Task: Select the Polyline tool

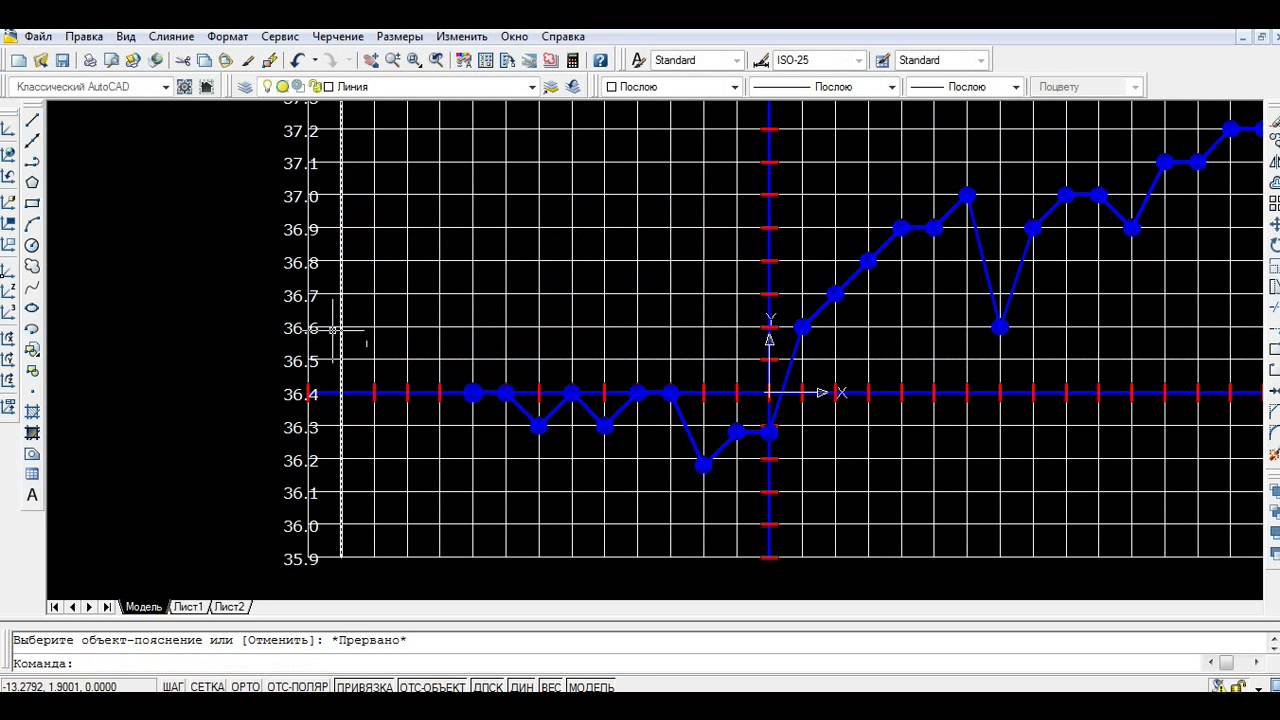Action: coord(32,161)
